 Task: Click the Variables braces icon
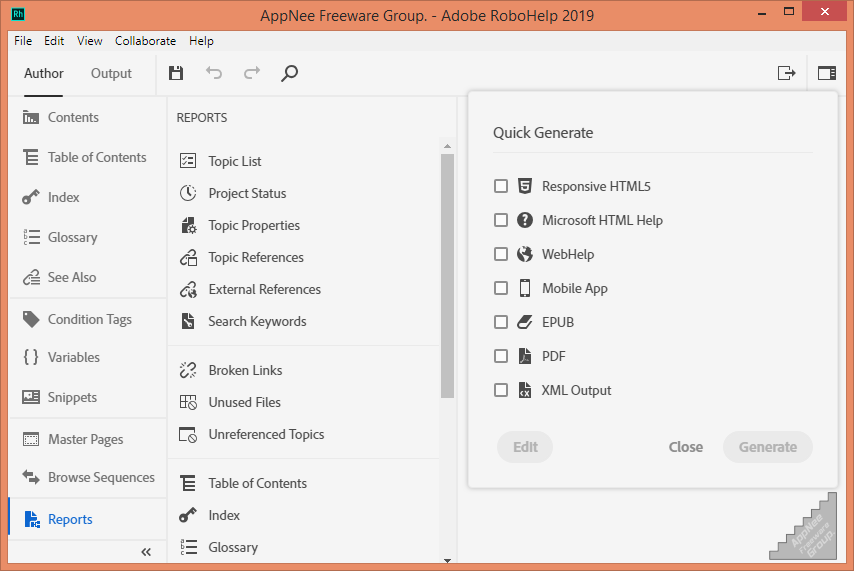pos(31,357)
